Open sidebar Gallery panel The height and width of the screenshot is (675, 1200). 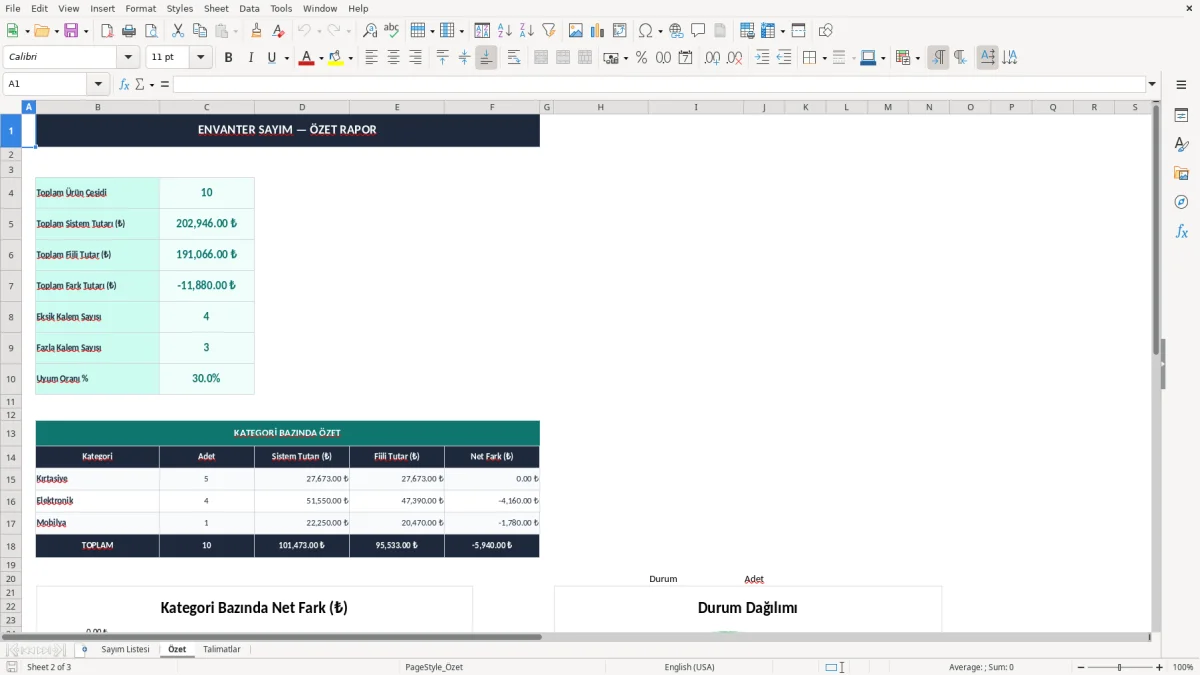pos(1181,173)
